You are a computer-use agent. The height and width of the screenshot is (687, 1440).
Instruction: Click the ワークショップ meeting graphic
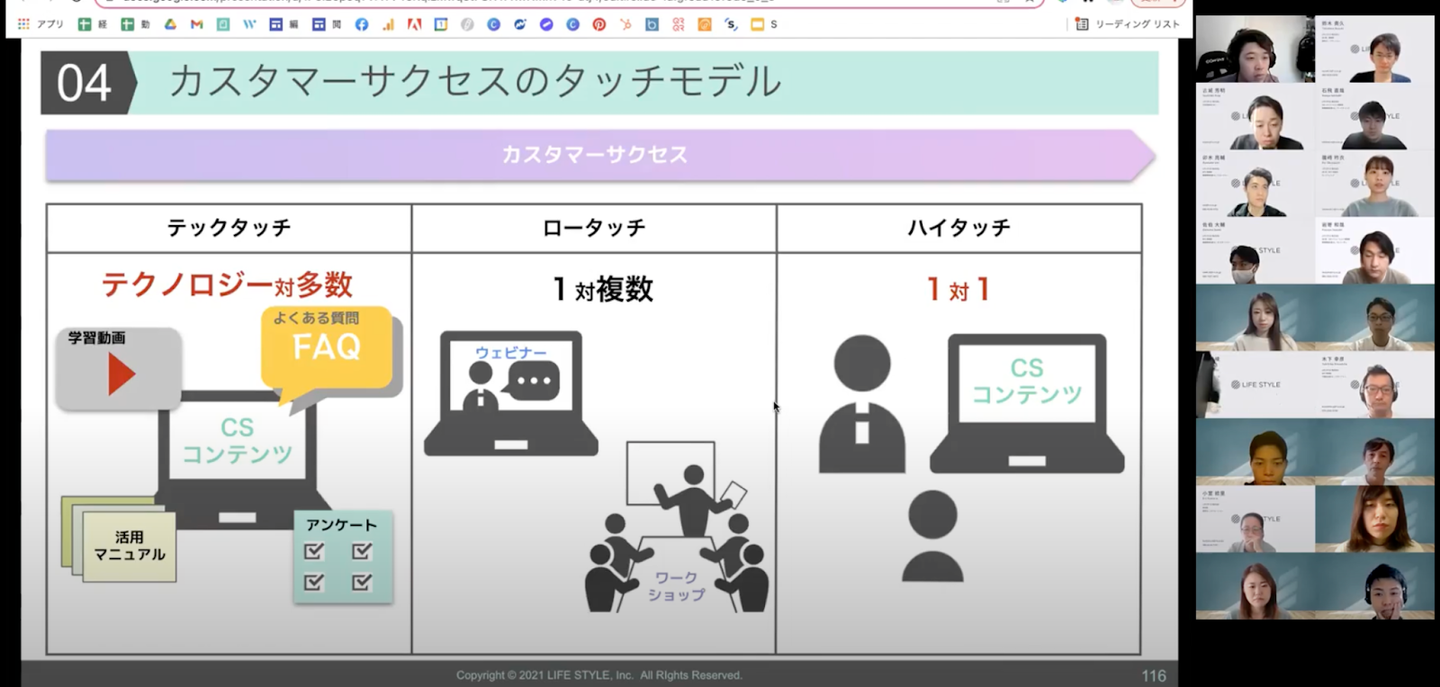677,526
